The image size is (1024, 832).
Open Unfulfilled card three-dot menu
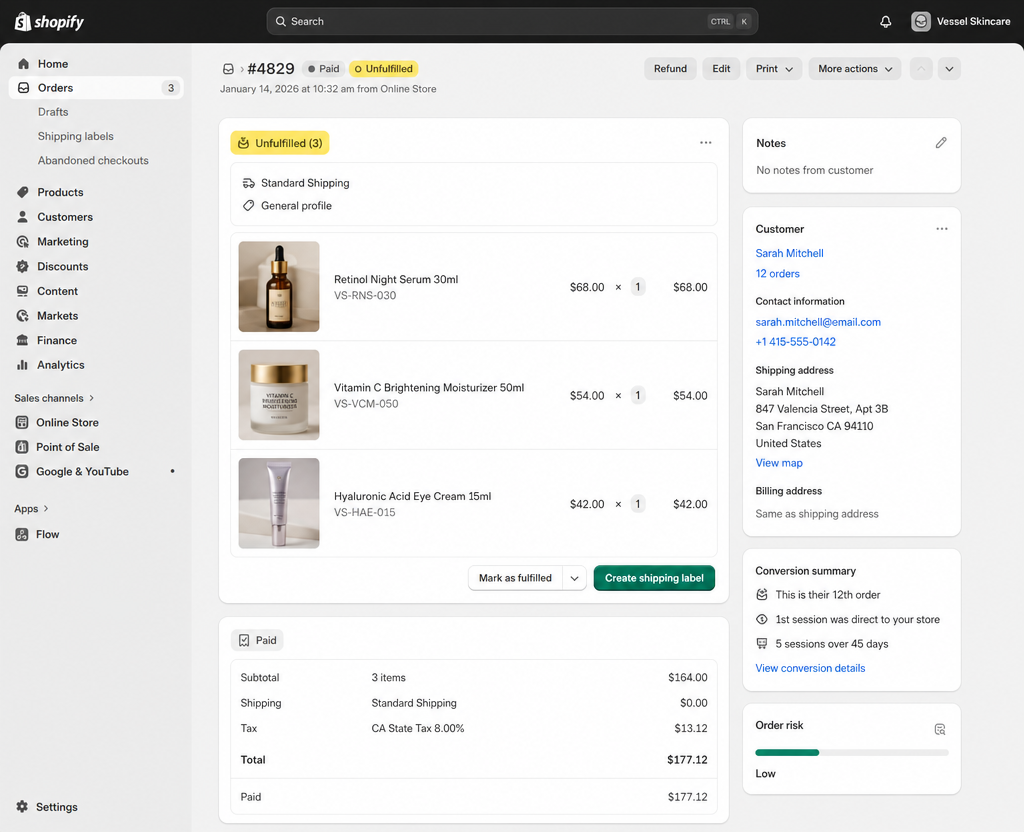pyautogui.click(x=705, y=142)
